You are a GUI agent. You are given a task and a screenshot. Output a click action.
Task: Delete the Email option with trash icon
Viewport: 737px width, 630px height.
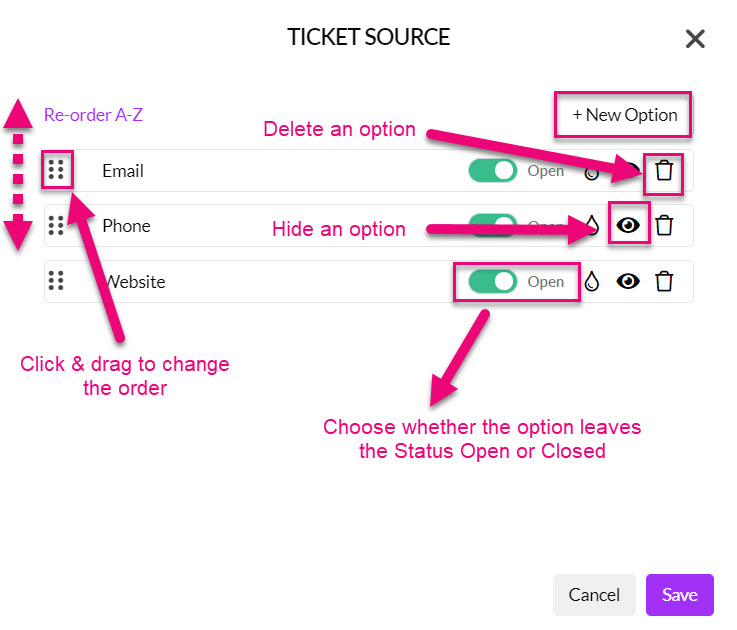[664, 170]
